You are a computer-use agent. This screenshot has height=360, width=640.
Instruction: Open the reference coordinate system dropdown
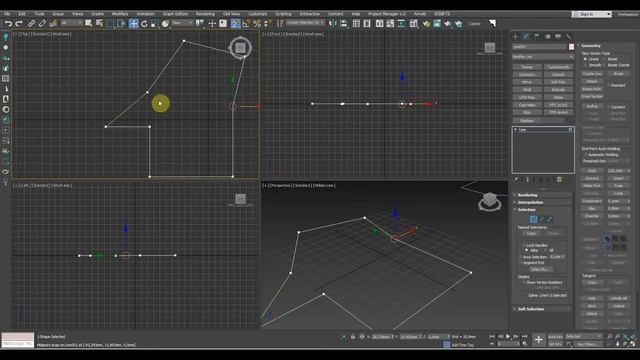(182, 23)
